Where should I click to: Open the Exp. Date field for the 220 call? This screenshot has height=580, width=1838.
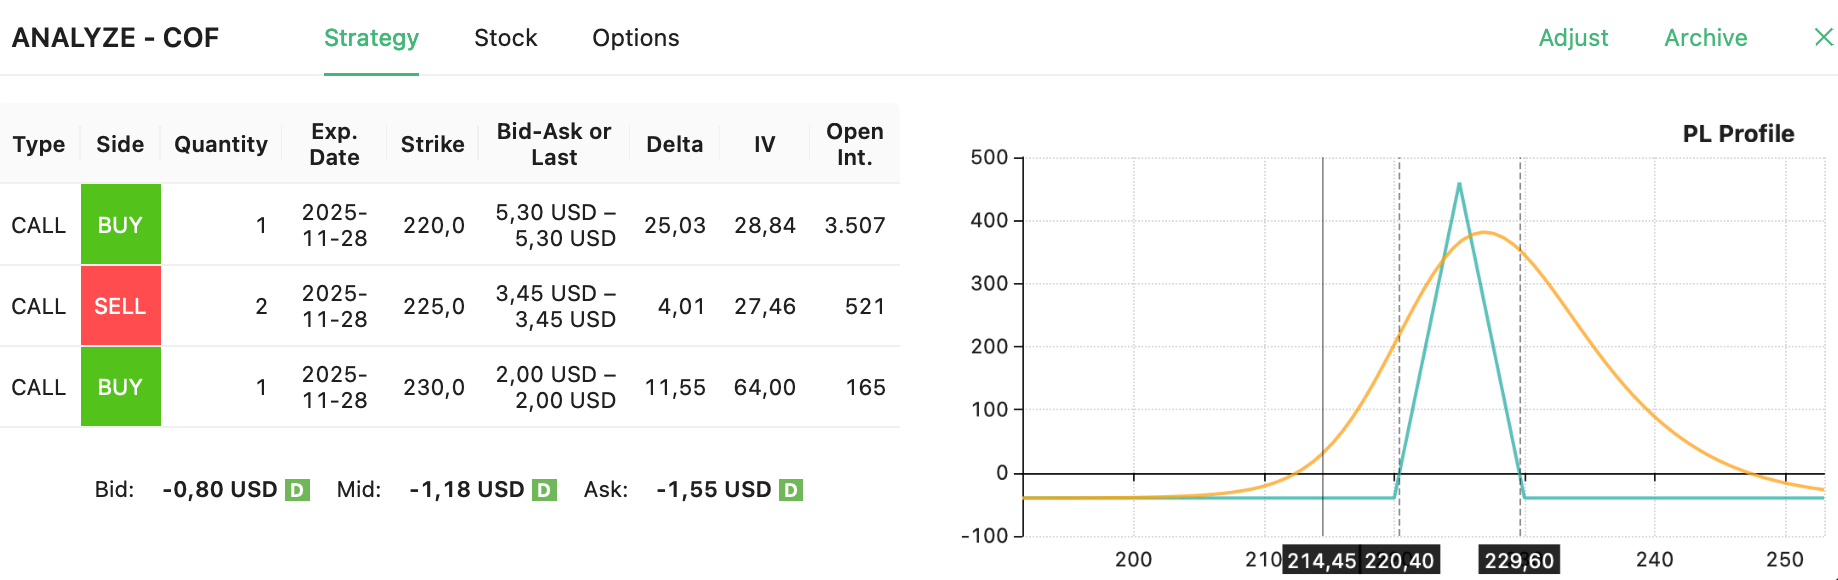coord(334,224)
